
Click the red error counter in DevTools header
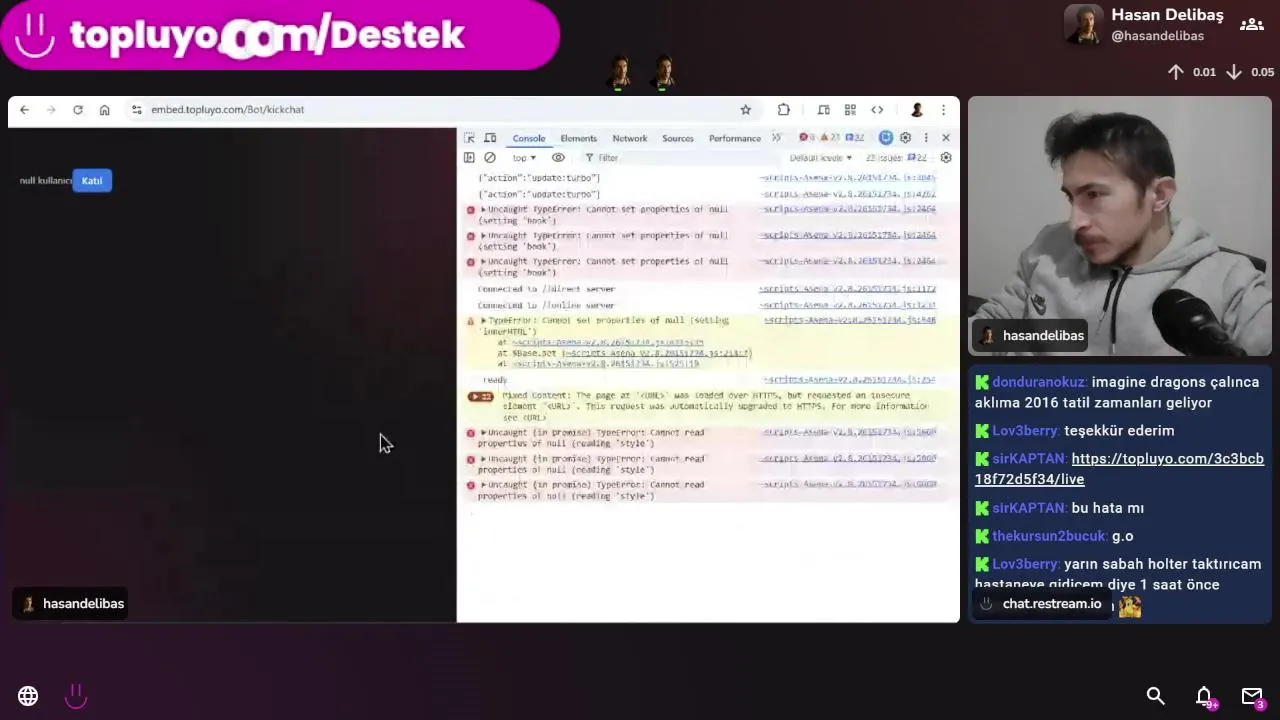pos(806,138)
